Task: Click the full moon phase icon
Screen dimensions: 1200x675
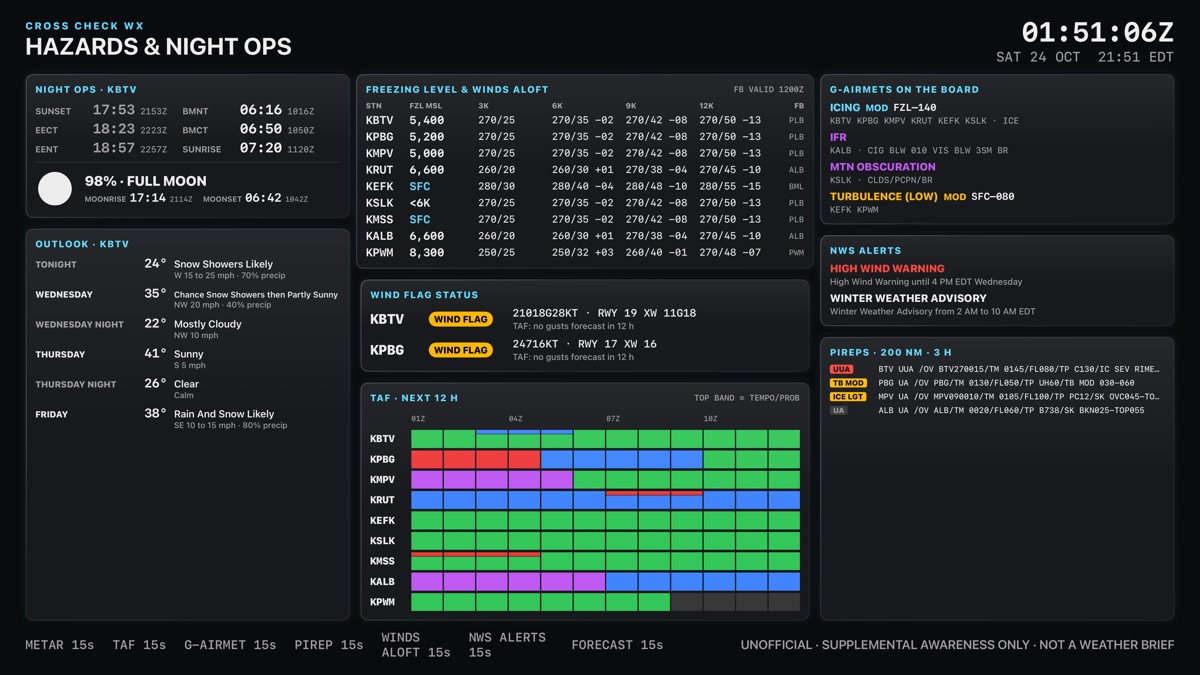Action: pos(55,188)
